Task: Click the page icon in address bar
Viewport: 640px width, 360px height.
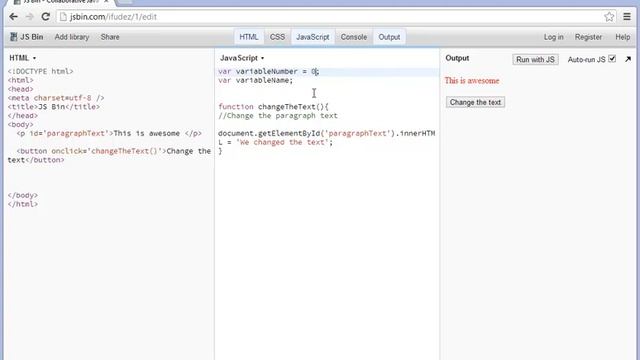Action: (63, 17)
